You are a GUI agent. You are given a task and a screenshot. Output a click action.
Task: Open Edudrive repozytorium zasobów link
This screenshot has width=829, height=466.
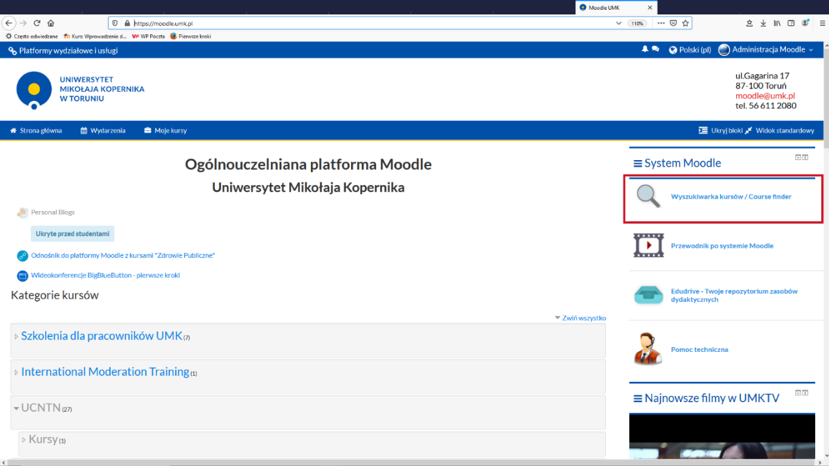pos(734,295)
